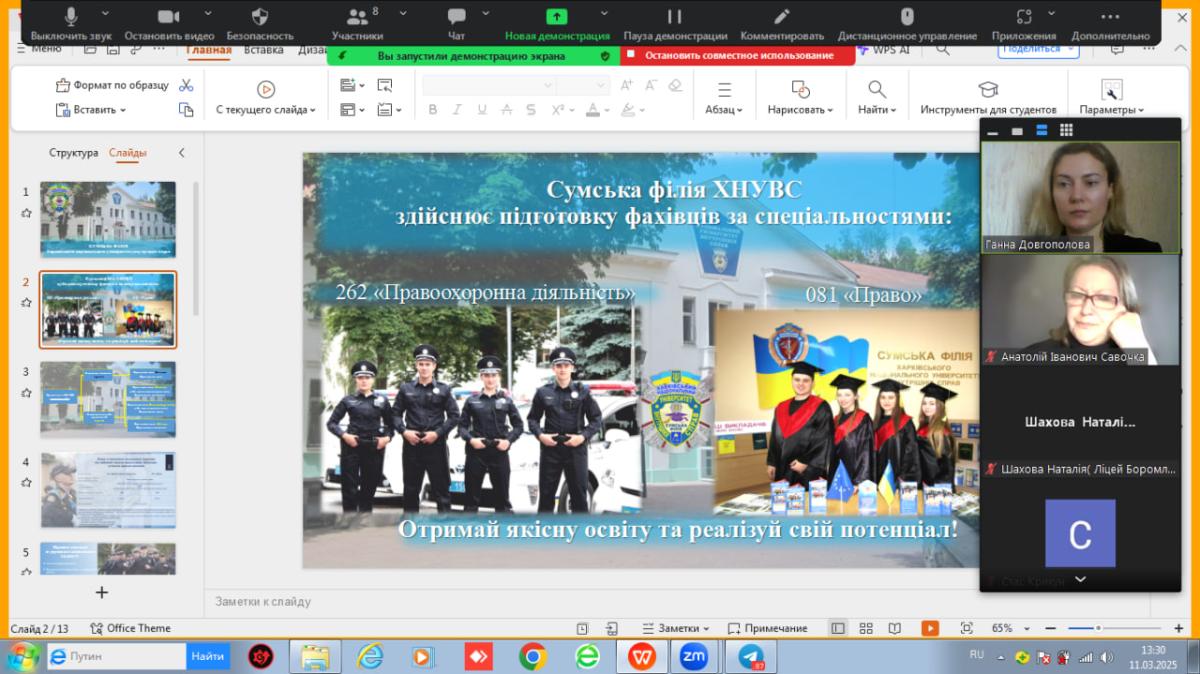Click the Telegram taskbar icon
This screenshot has width=1200, height=674.
(x=751, y=657)
